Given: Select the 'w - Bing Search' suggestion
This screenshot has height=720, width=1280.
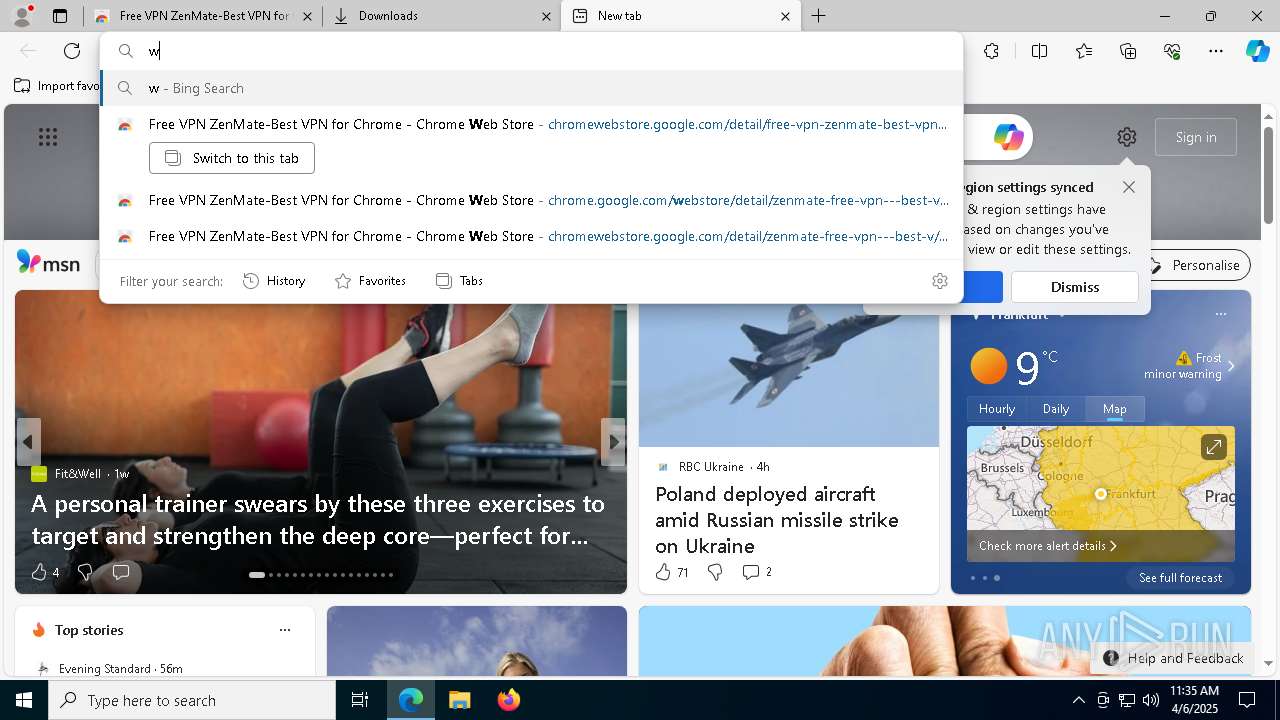Looking at the screenshot, I should (531, 88).
